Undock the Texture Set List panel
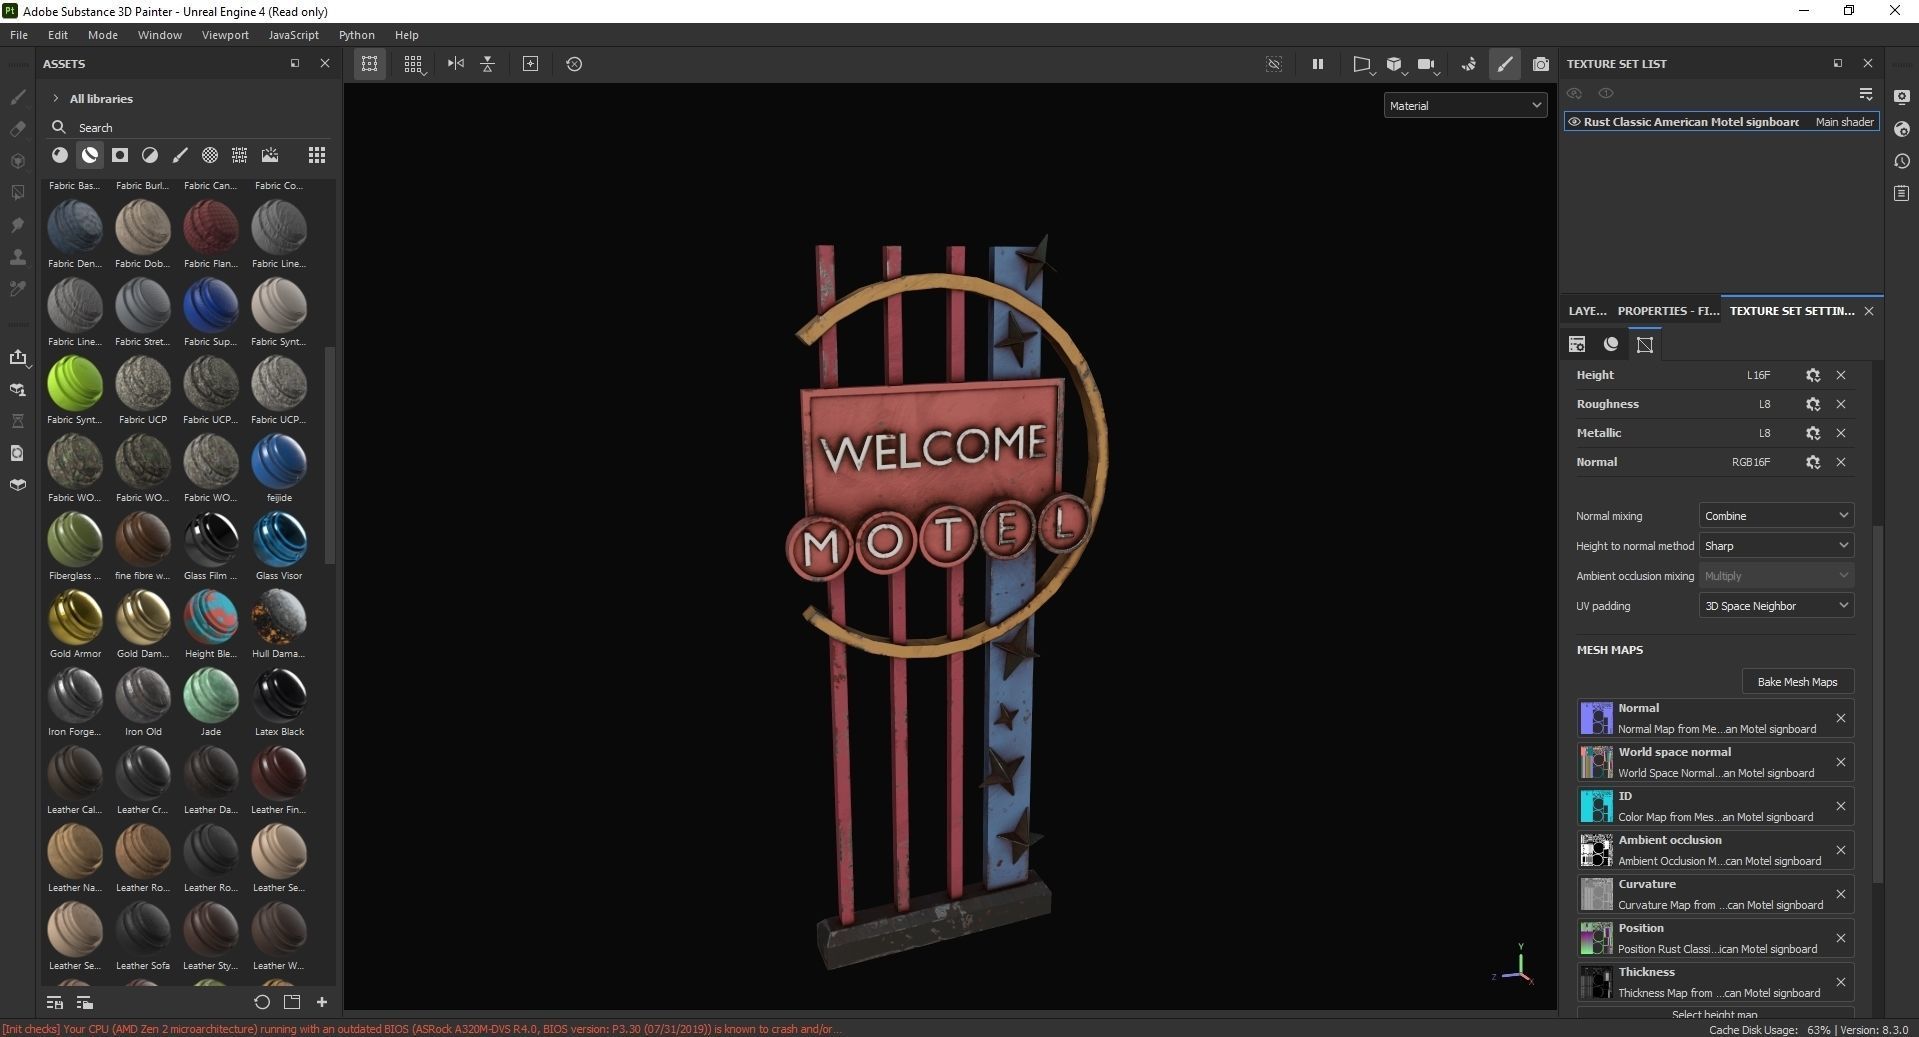The width and height of the screenshot is (1919, 1037). [x=1838, y=63]
